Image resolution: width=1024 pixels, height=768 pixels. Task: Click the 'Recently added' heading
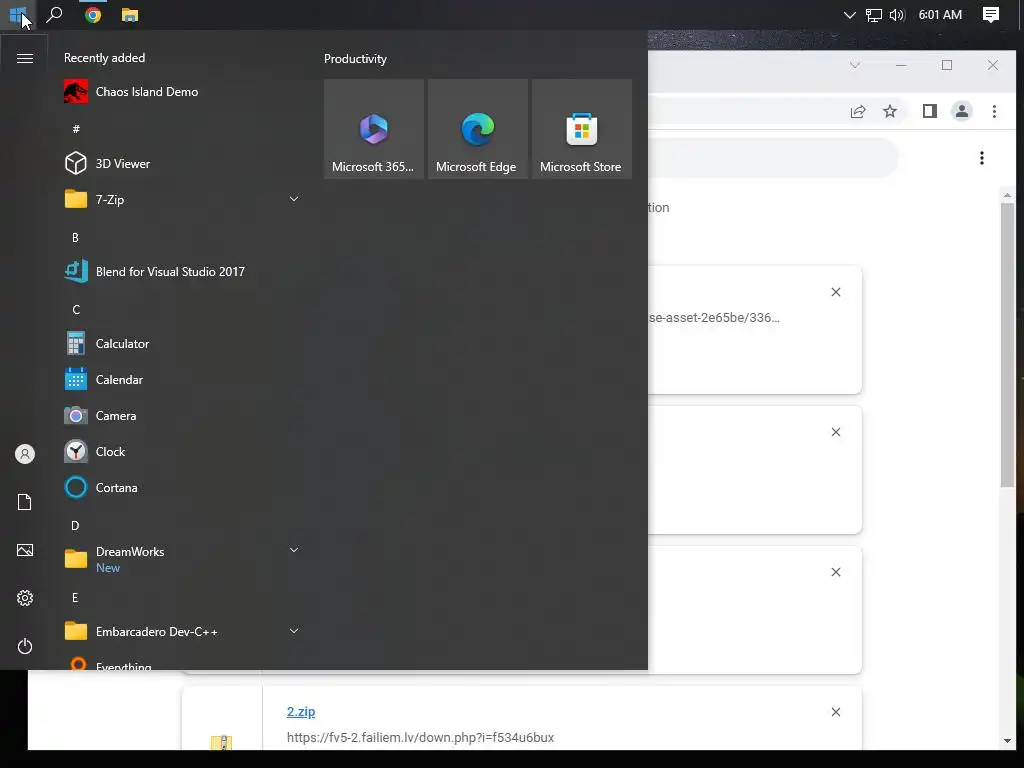click(x=104, y=58)
